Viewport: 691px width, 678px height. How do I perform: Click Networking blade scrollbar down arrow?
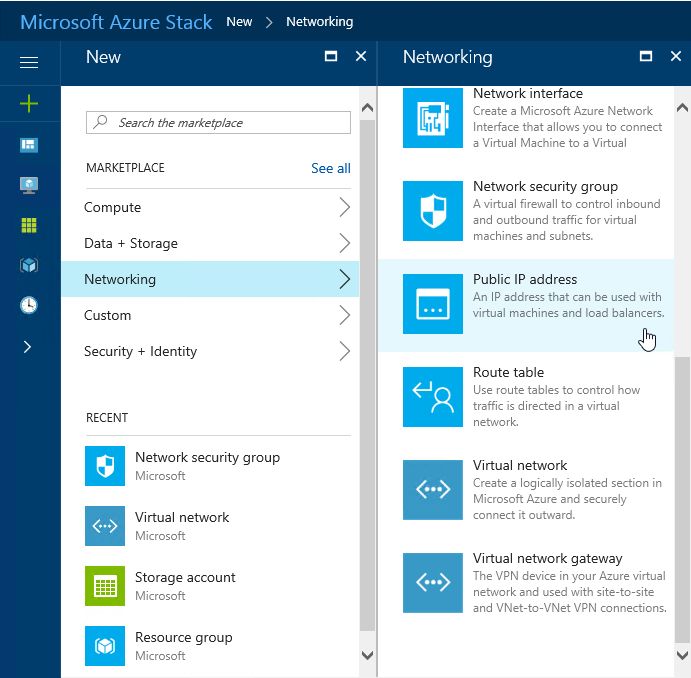[682, 655]
